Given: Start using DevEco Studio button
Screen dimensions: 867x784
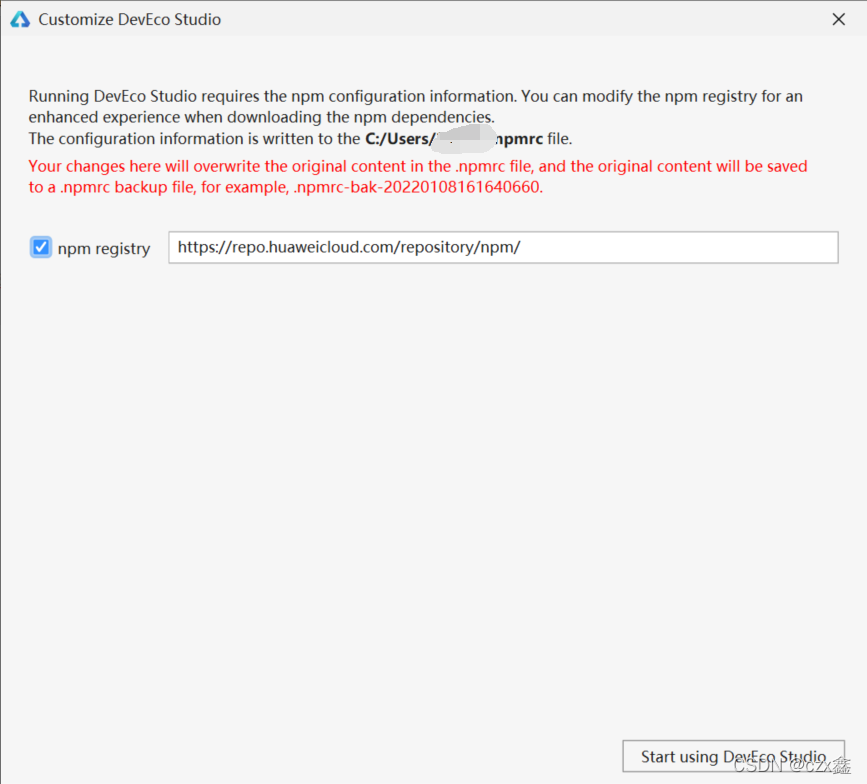Looking at the screenshot, I should [733, 756].
